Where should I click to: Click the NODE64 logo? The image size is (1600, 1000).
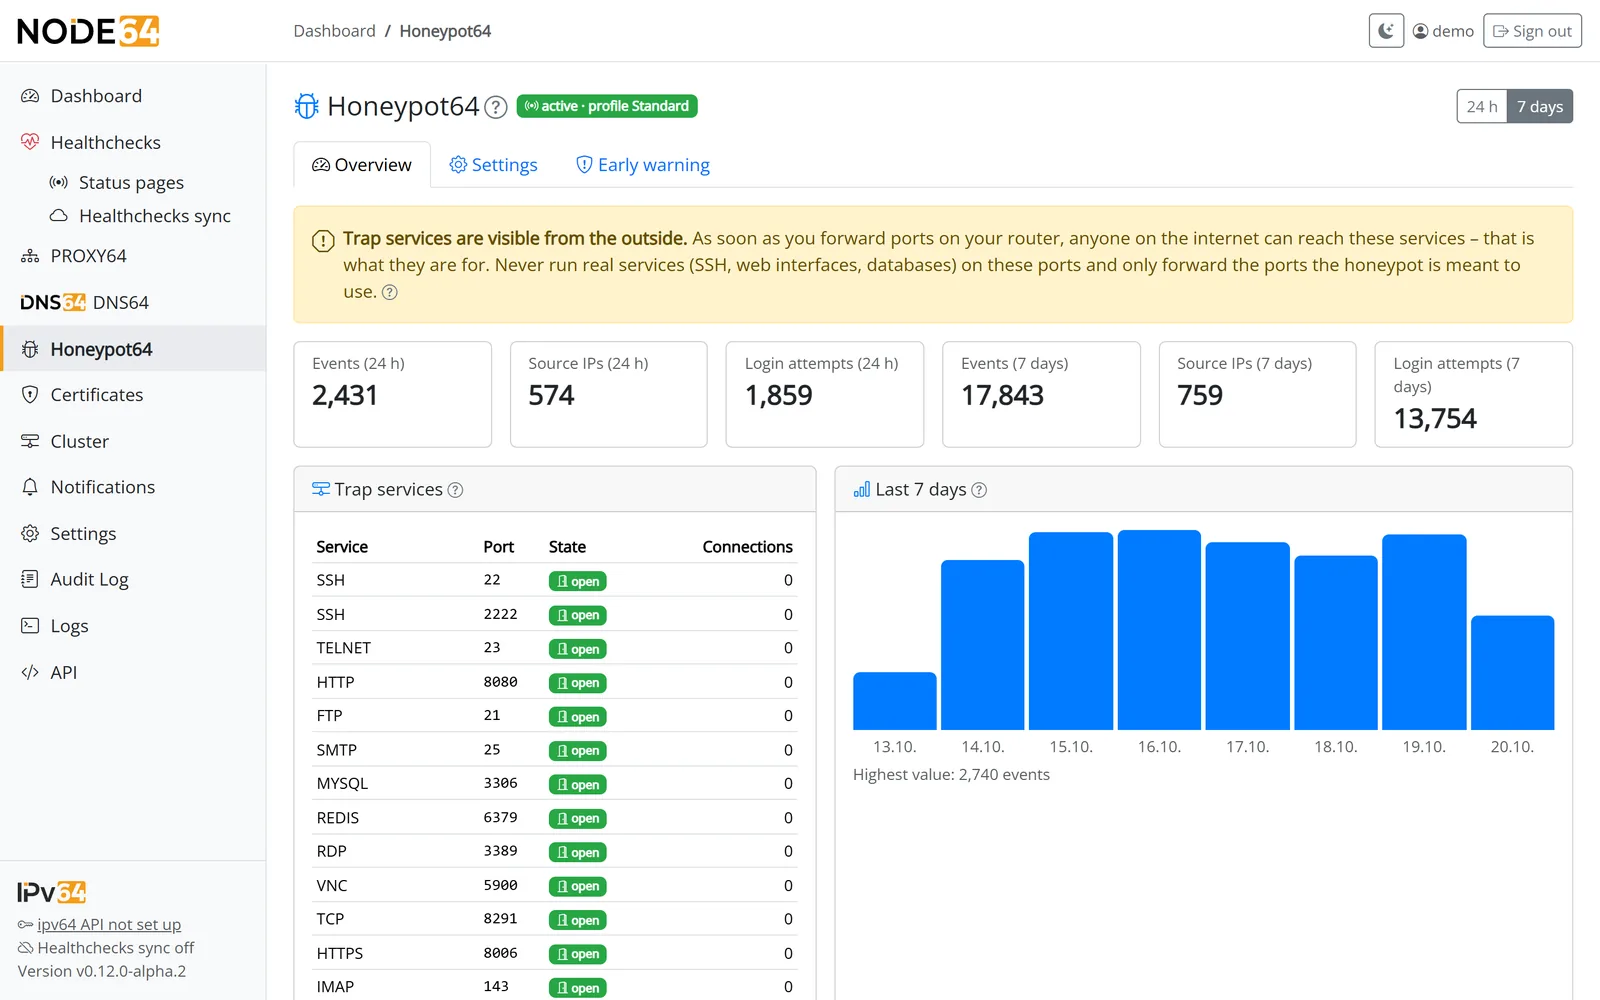[x=88, y=31]
